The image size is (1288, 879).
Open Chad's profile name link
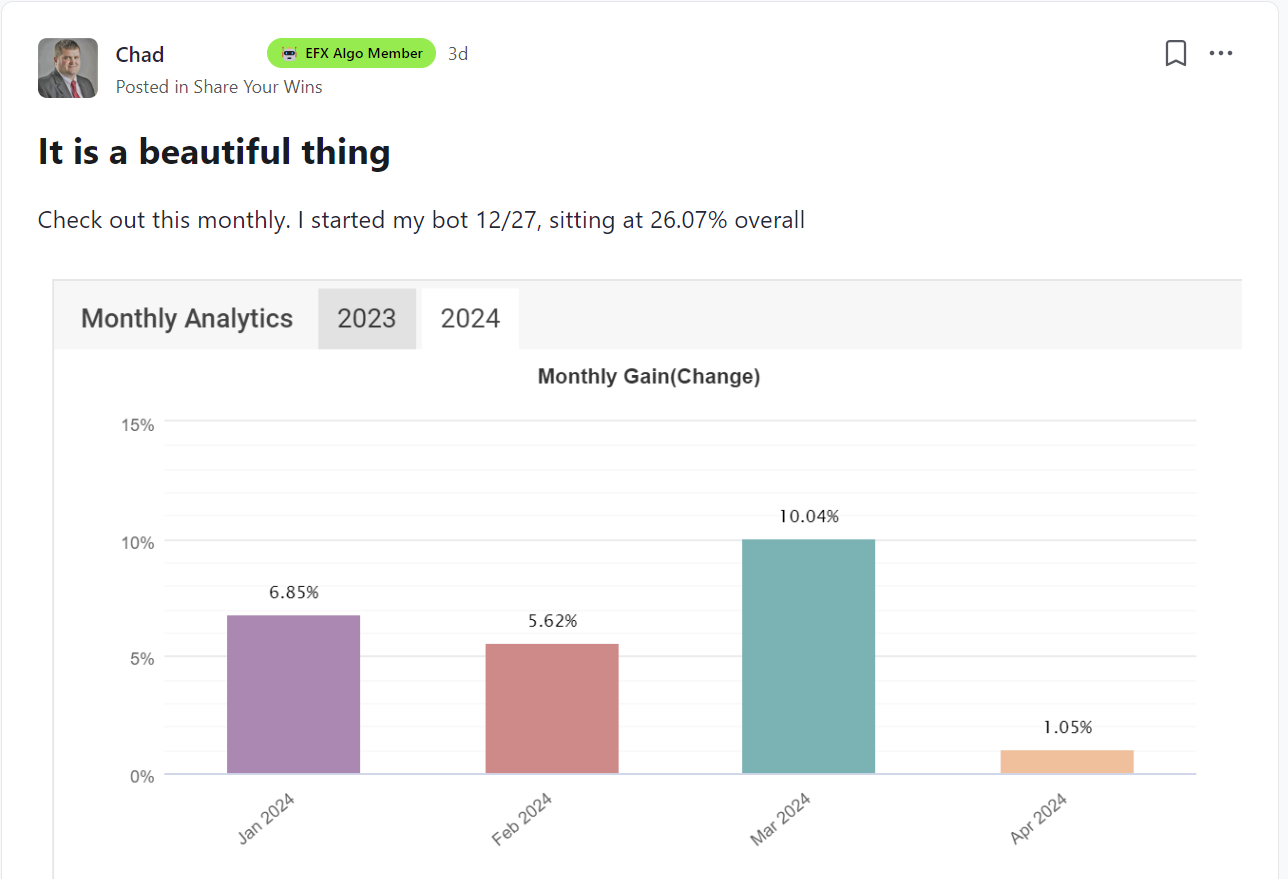point(140,54)
